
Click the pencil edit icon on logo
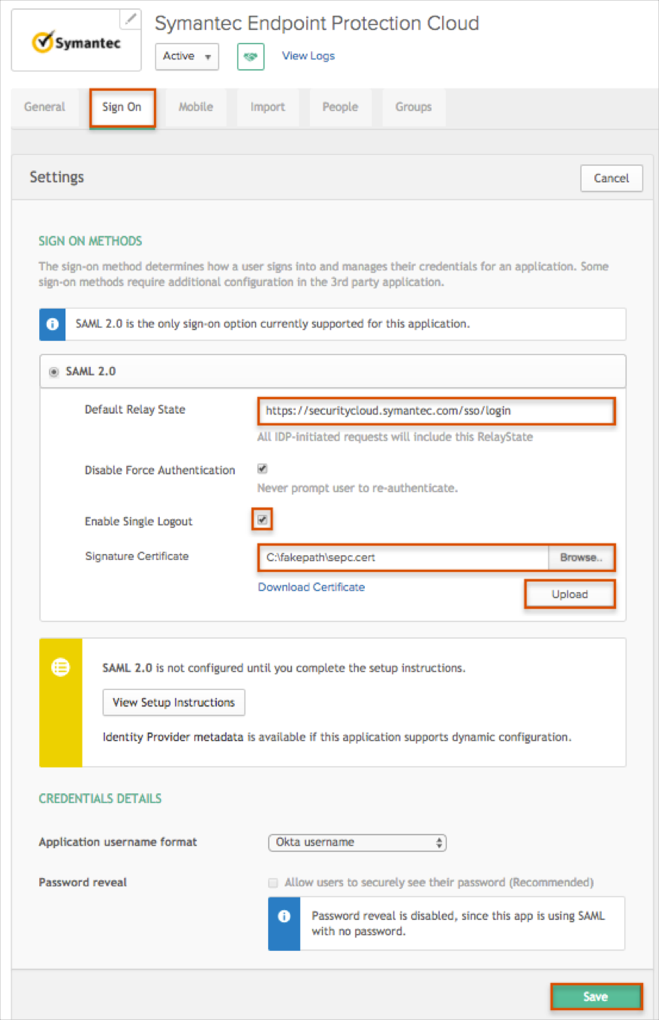(130, 19)
